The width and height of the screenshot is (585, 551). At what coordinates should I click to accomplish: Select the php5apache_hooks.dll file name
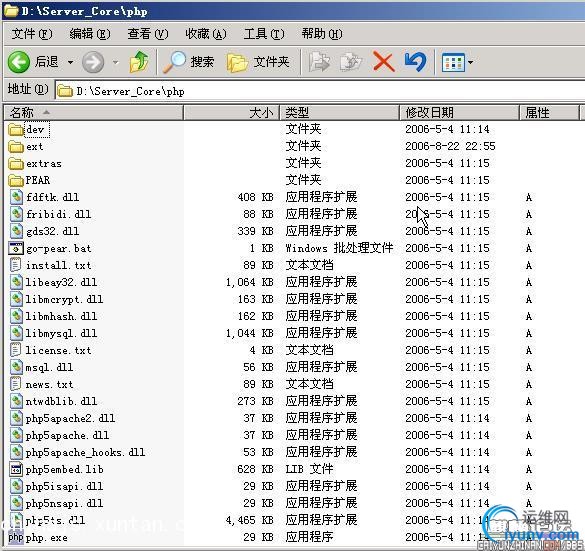click(85, 453)
